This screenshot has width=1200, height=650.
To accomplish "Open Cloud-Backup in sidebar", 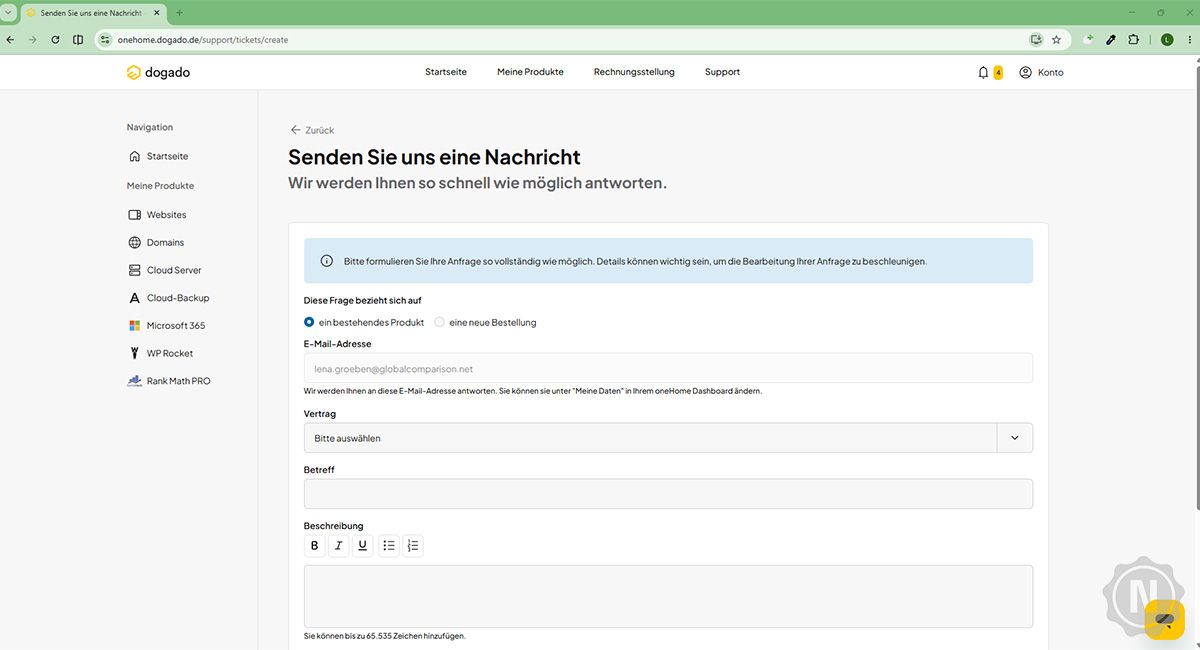I will click(169, 298).
